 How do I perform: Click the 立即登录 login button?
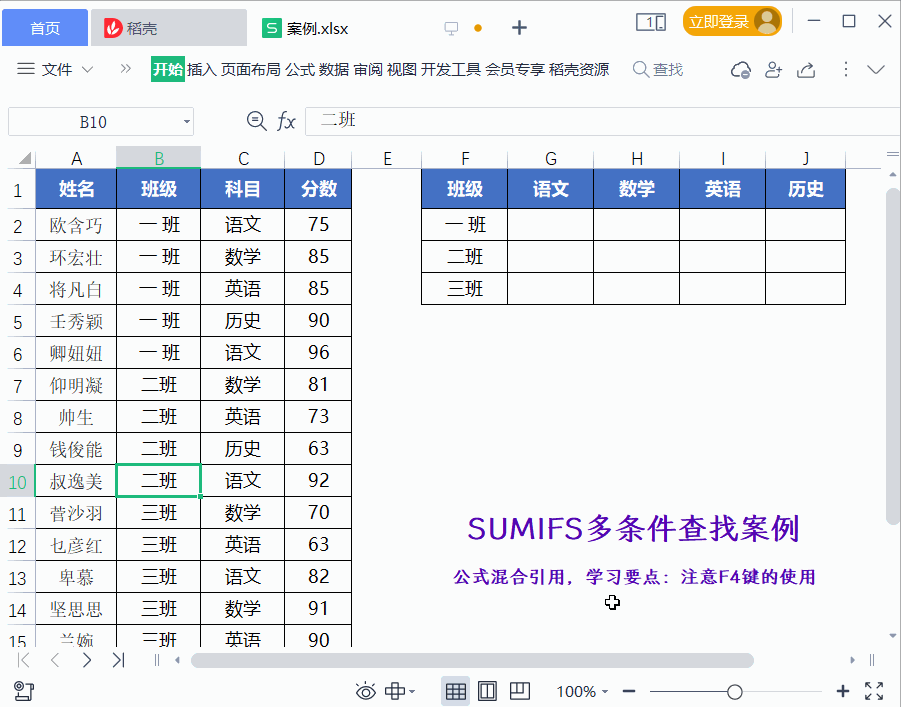[732, 22]
